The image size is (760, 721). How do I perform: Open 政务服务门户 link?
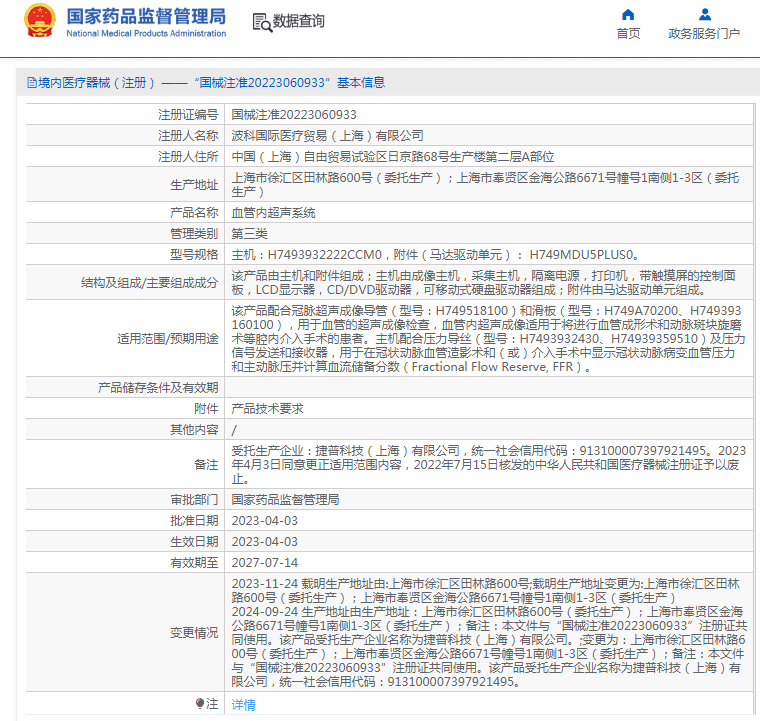[x=704, y=33]
